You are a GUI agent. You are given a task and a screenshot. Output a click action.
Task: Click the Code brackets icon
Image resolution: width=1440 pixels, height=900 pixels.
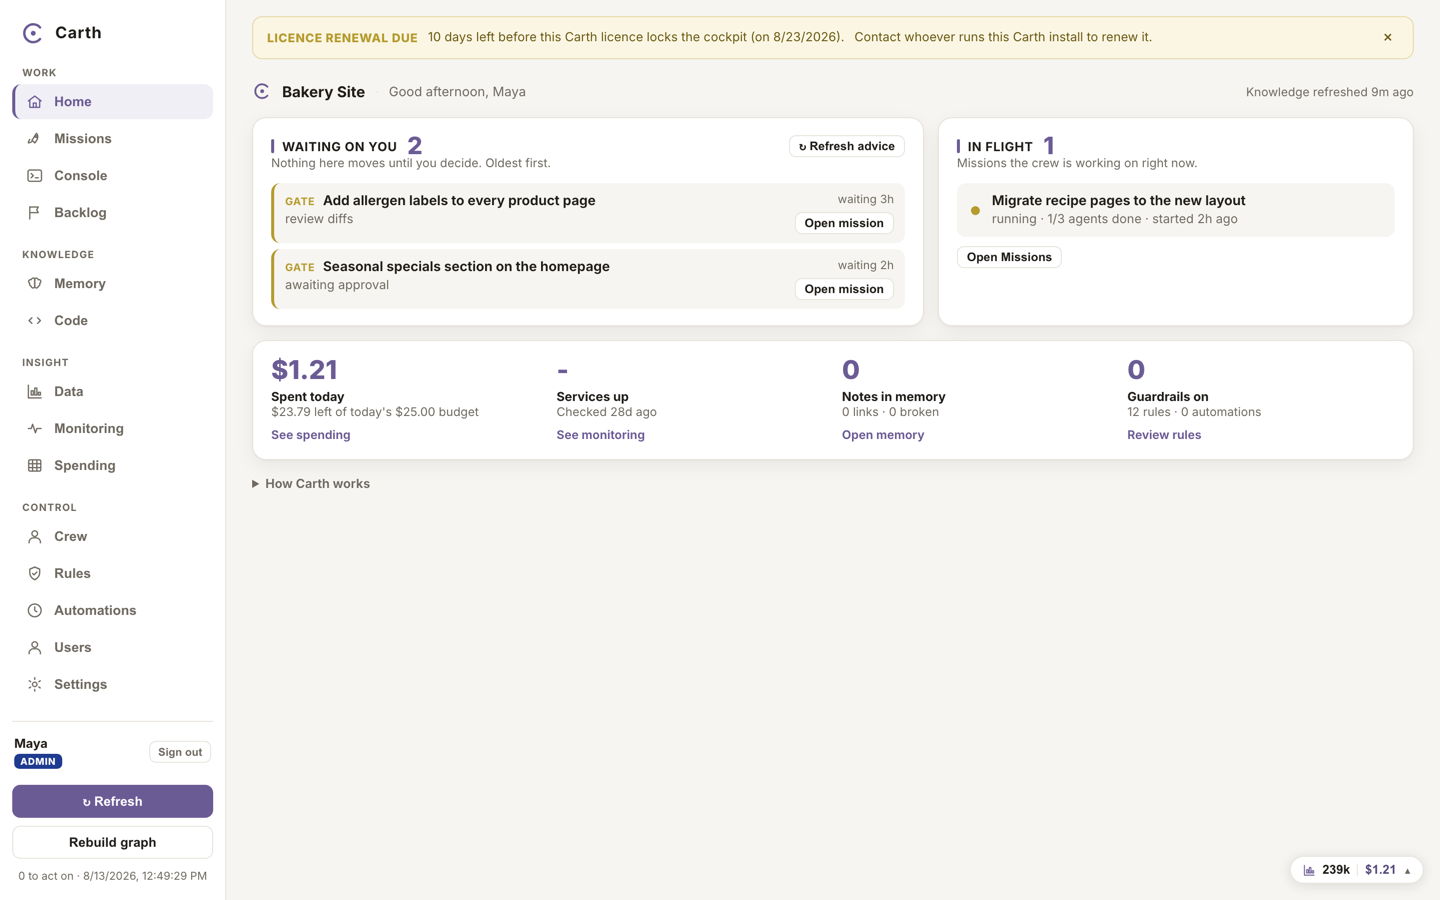[x=35, y=321]
